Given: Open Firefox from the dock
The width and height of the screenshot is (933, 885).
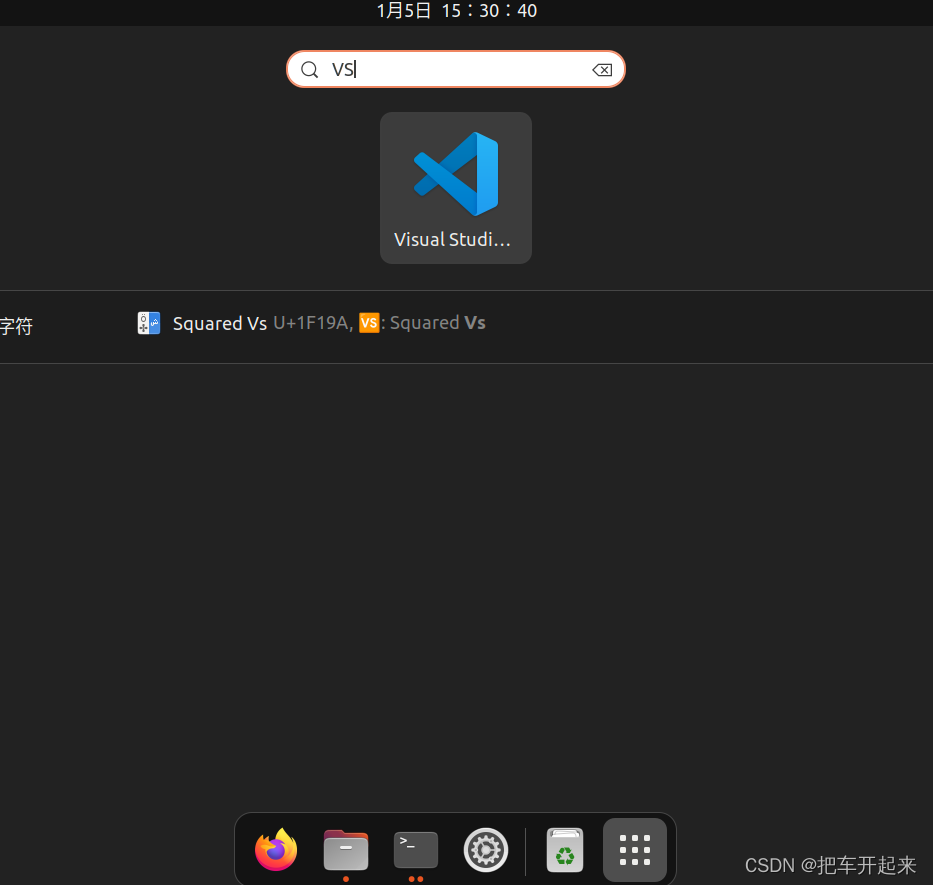Looking at the screenshot, I should 276,849.
